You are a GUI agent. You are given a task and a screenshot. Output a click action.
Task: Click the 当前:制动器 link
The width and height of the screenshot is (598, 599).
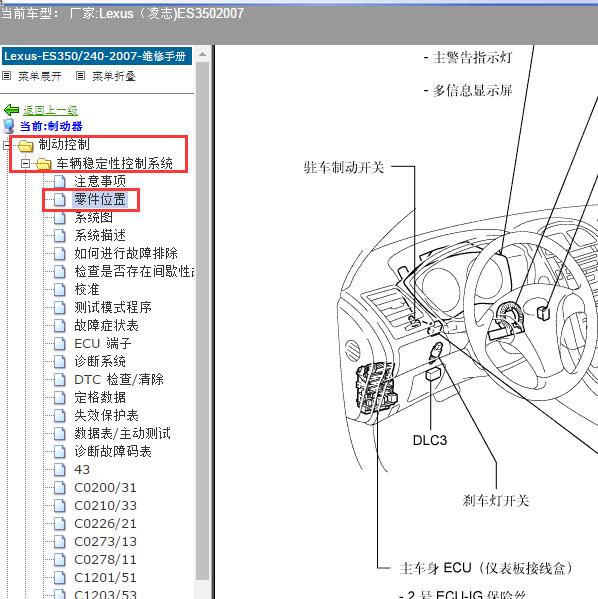click(51, 126)
